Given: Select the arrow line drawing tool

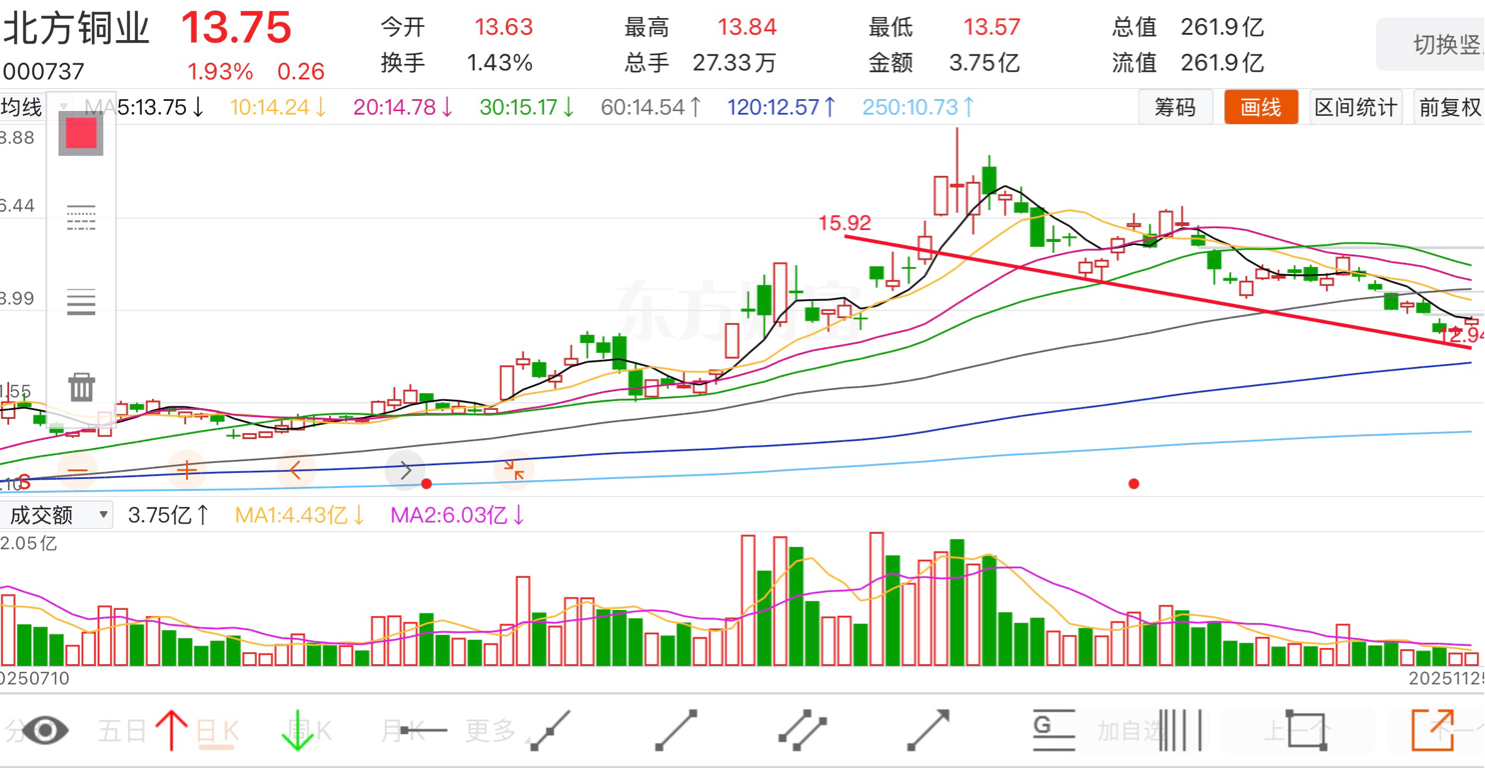Looking at the screenshot, I should (929, 730).
